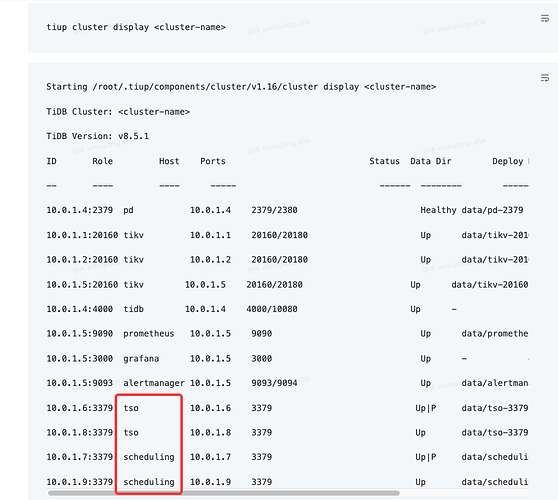The image size is (558, 500).
Task: Click the 'Status' column header
Action: click(x=384, y=161)
